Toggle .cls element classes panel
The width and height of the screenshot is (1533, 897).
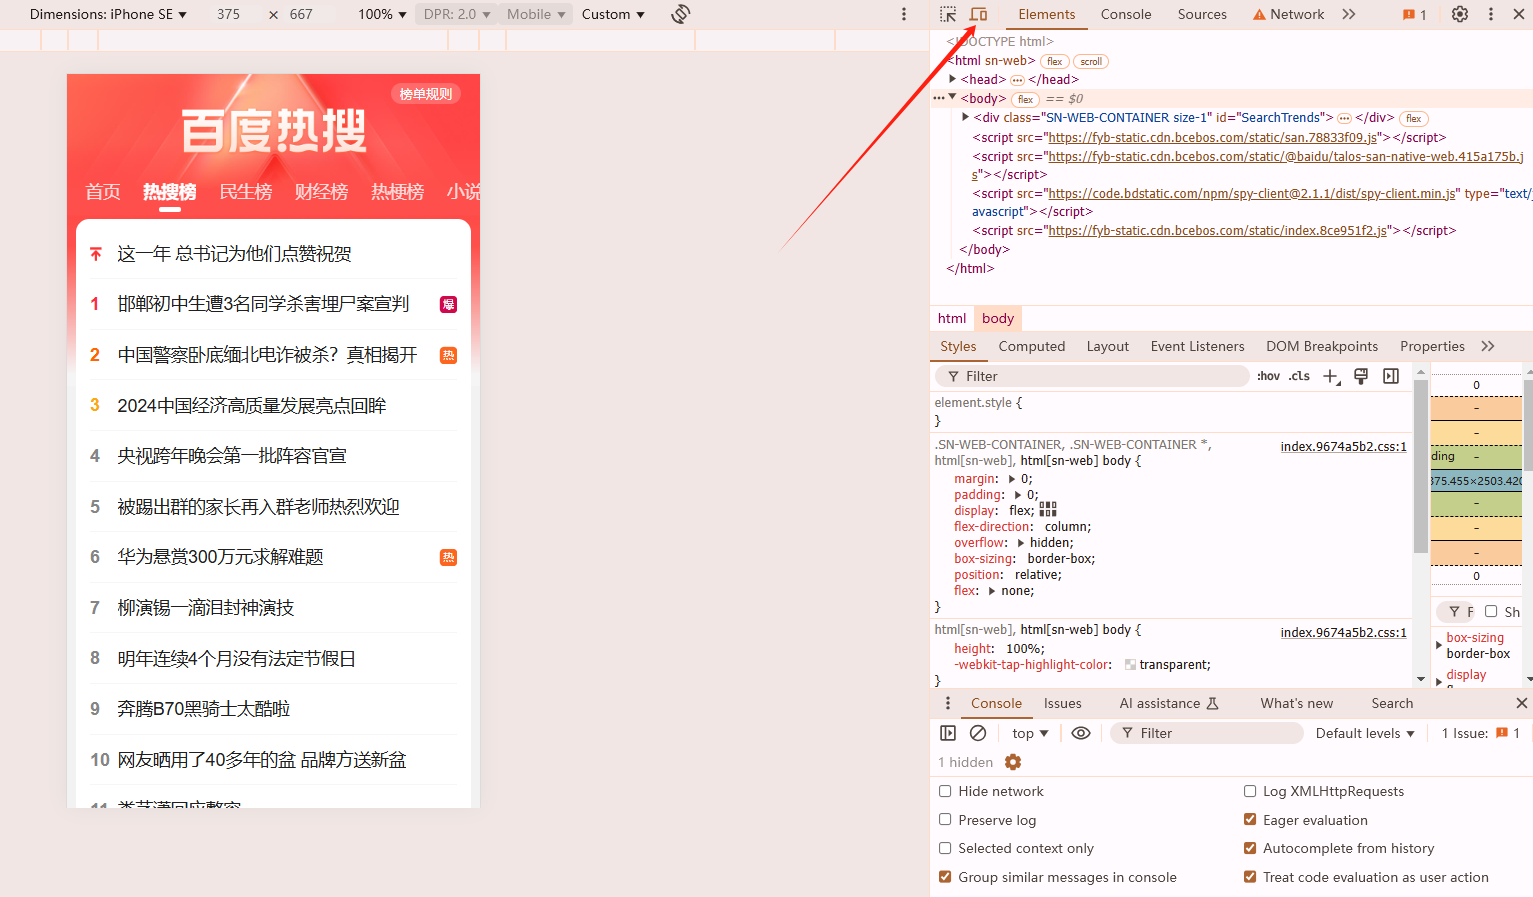click(x=1299, y=376)
